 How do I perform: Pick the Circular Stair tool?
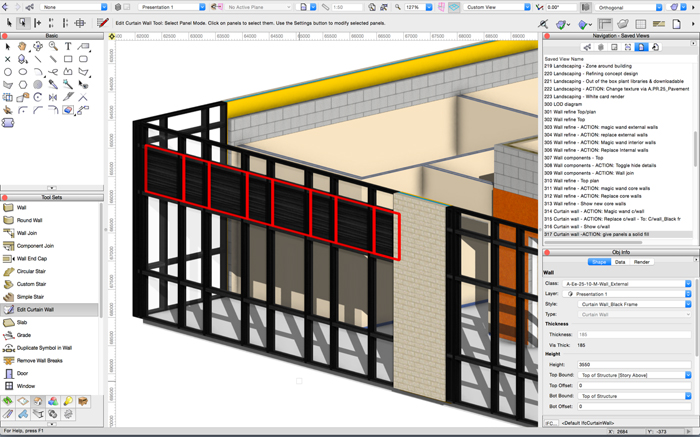pyautogui.click(x=31, y=271)
